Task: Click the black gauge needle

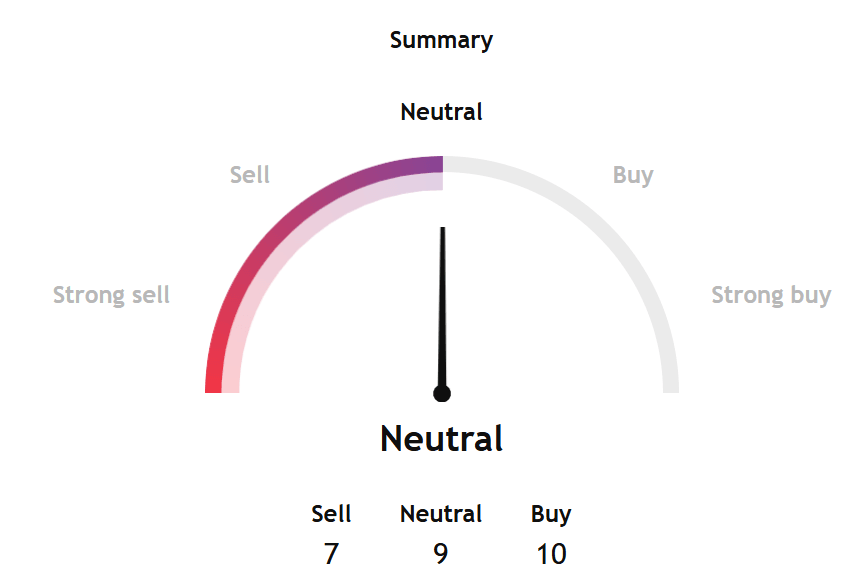Action: click(442, 309)
